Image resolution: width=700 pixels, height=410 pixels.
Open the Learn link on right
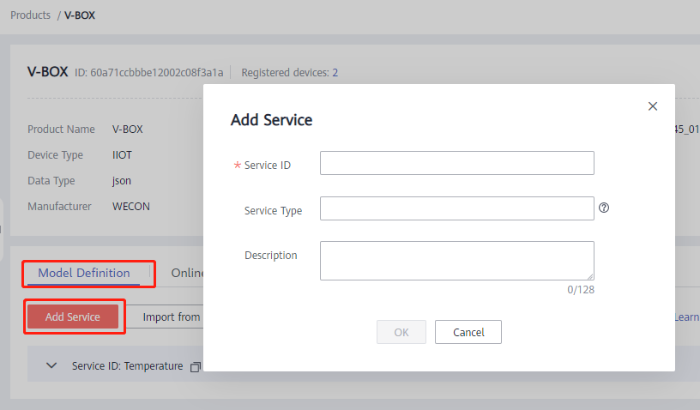pos(686,317)
